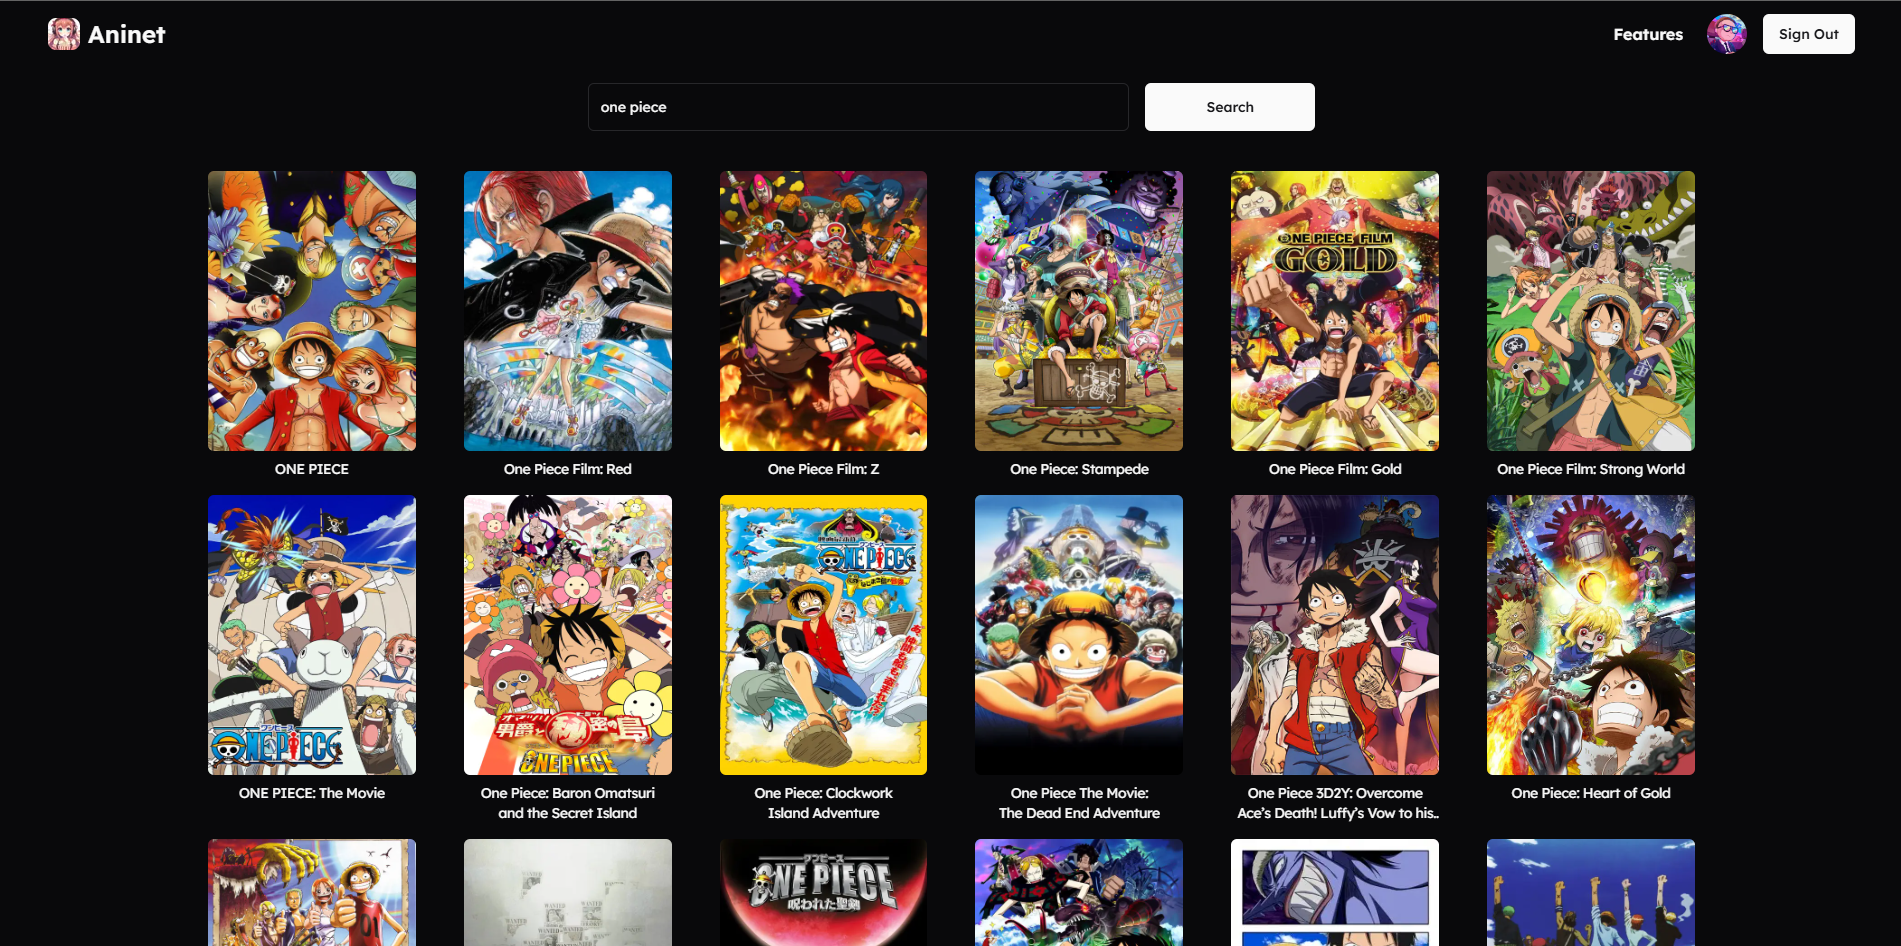
Task: Open the Baron Omatsuri and Secret Island poster
Action: tap(568, 635)
